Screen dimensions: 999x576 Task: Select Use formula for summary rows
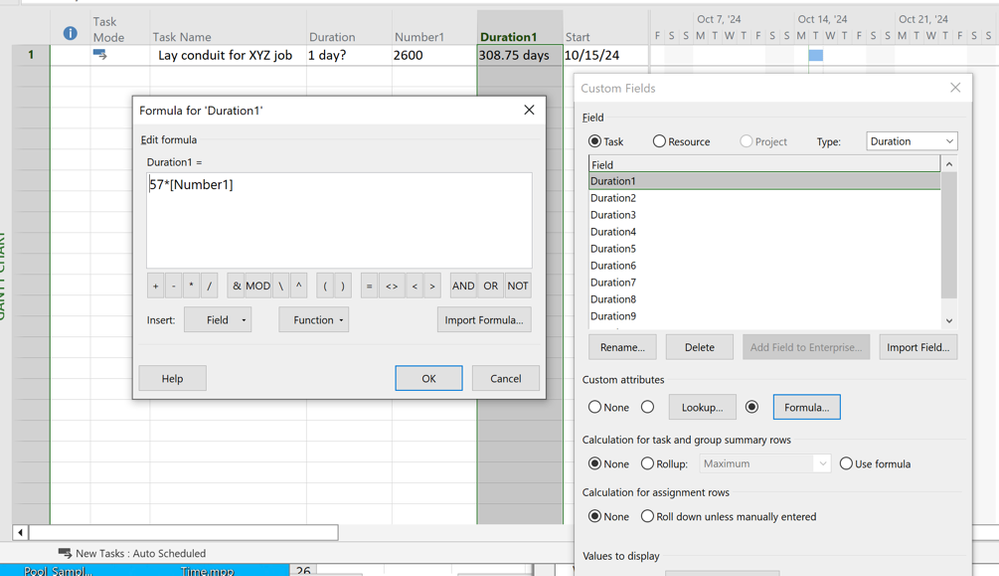point(846,464)
